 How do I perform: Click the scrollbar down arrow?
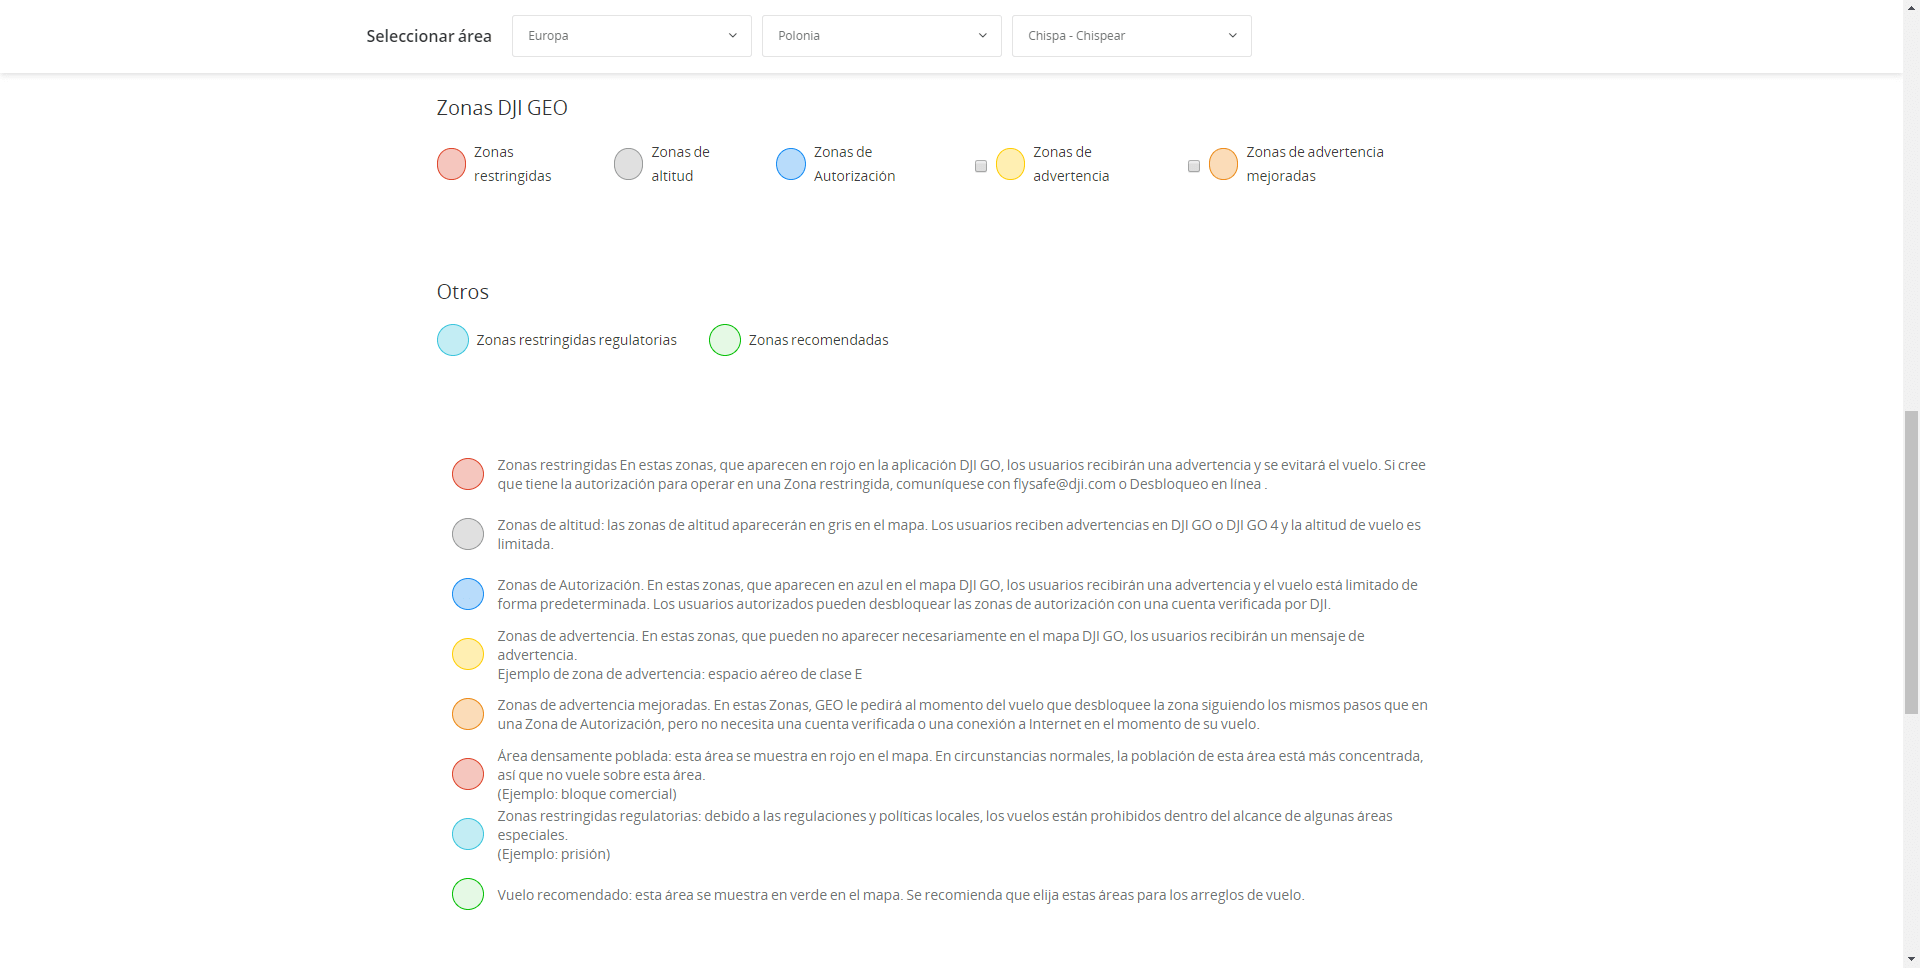coord(1911,960)
